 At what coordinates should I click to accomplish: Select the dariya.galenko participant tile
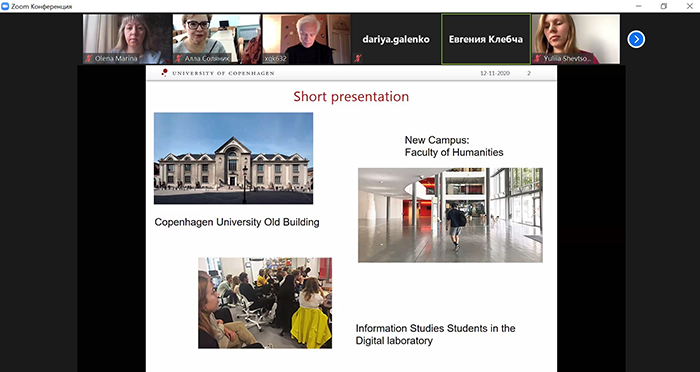click(396, 39)
